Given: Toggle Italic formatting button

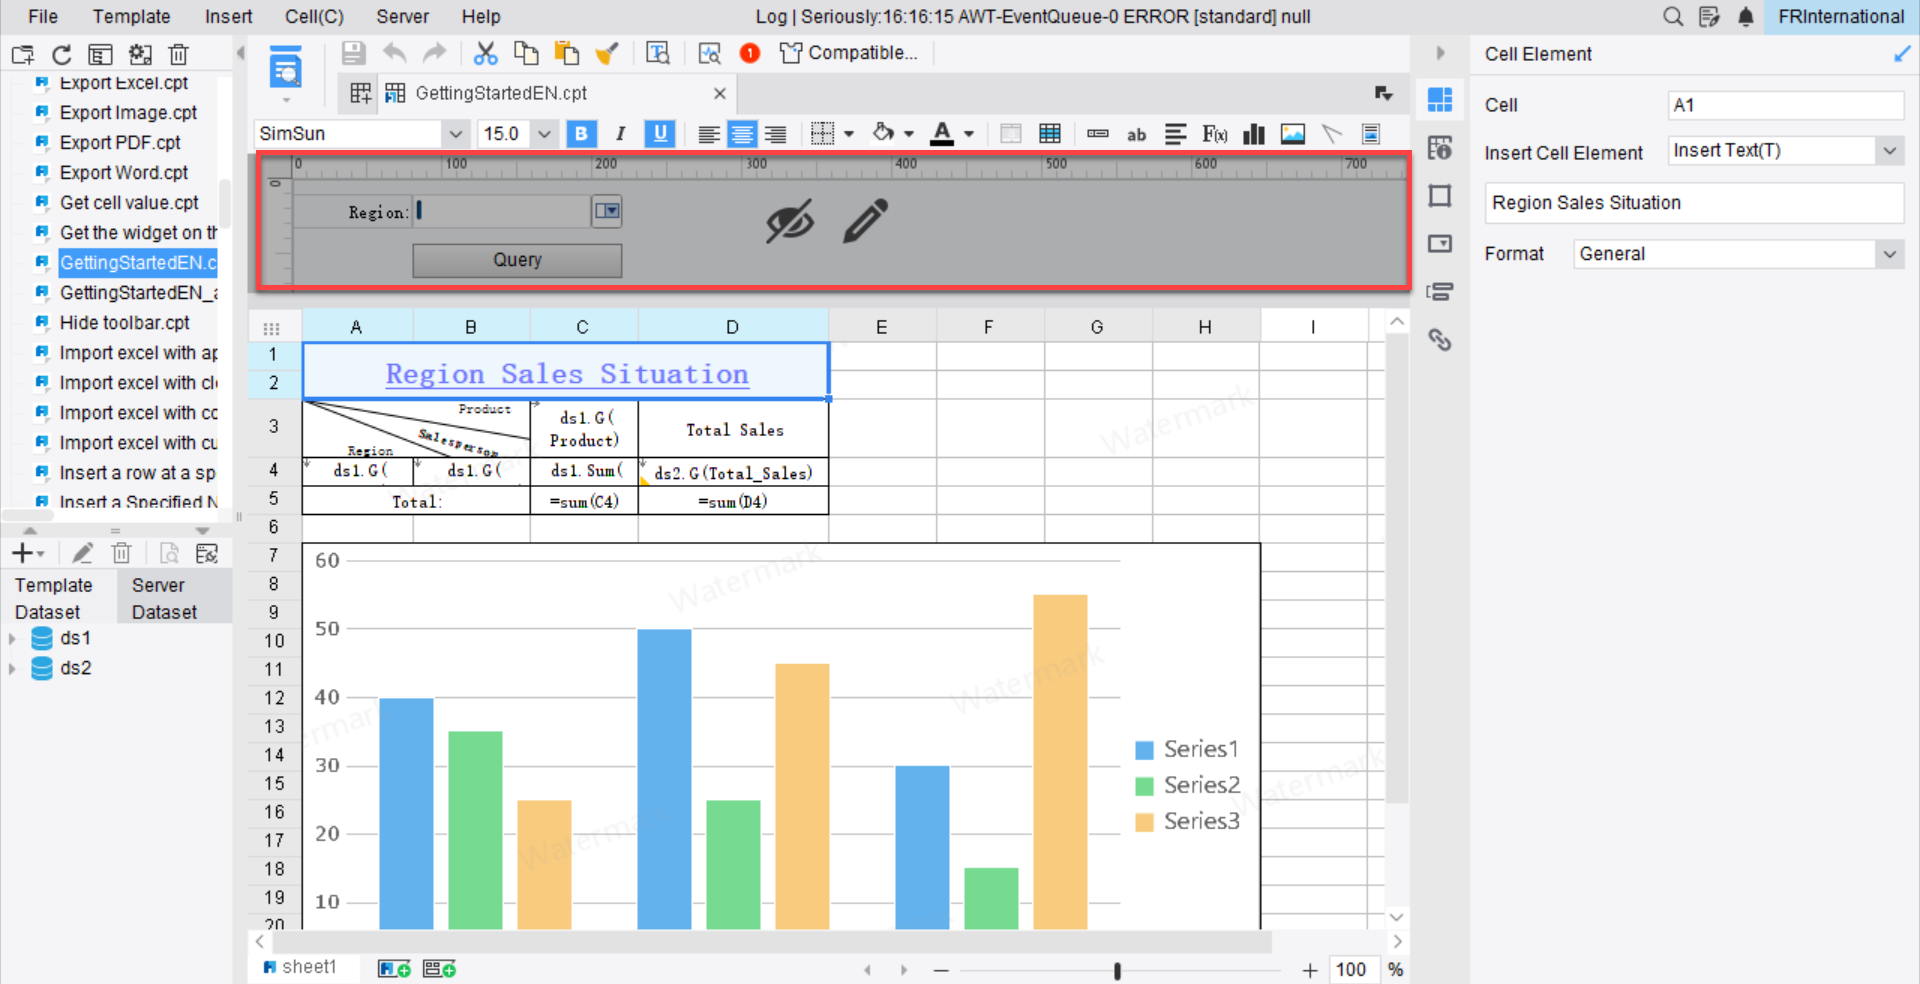Looking at the screenshot, I should 620,134.
